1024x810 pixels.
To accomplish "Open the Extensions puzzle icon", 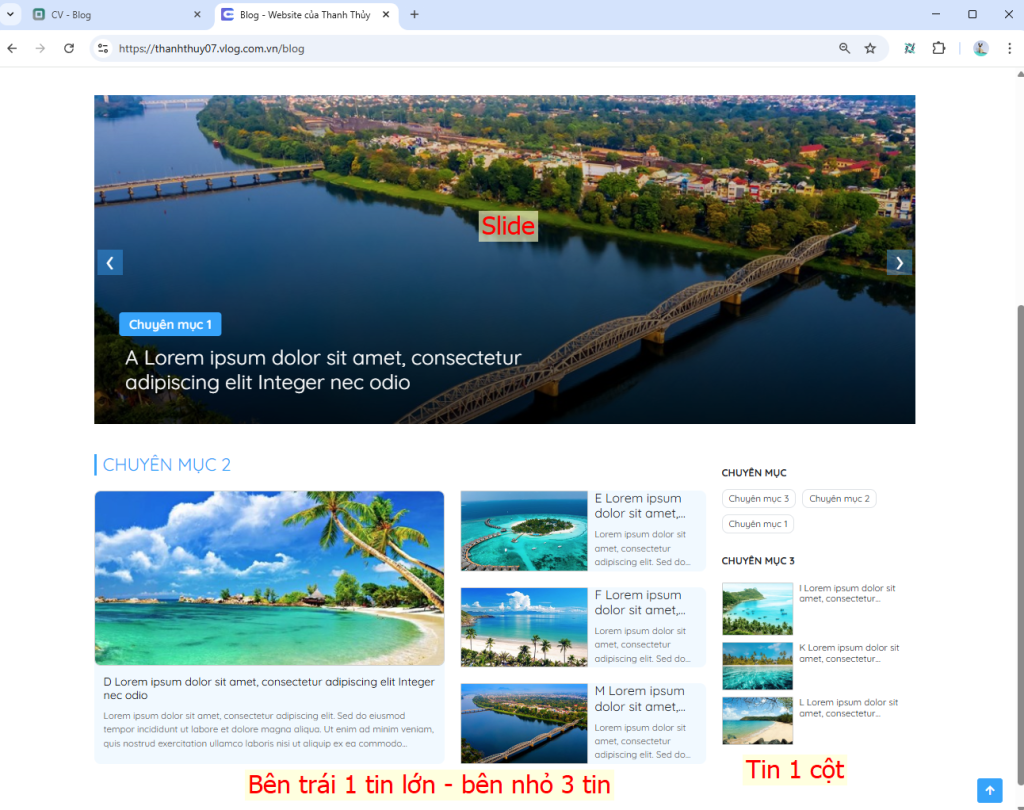I will pyautogui.click(x=938, y=48).
